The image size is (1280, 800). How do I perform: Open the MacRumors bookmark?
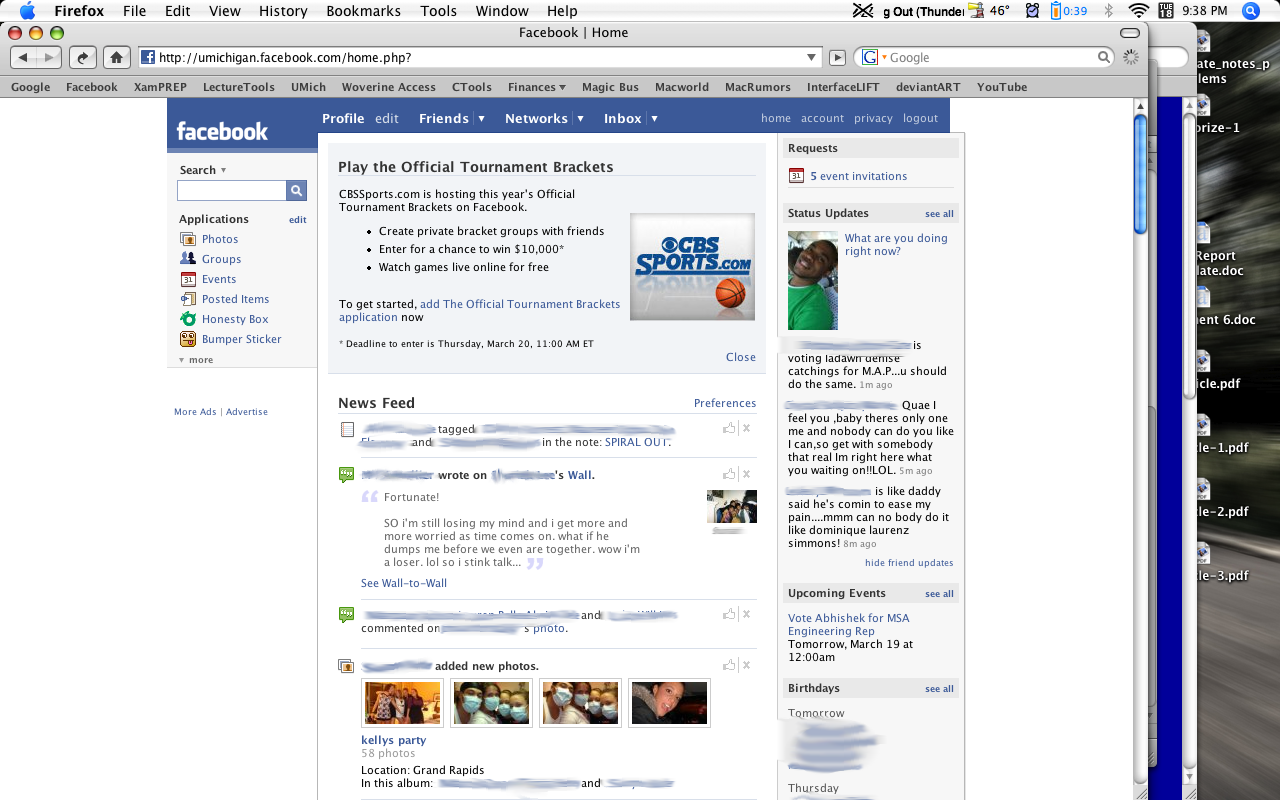click(x=758, y=87)
